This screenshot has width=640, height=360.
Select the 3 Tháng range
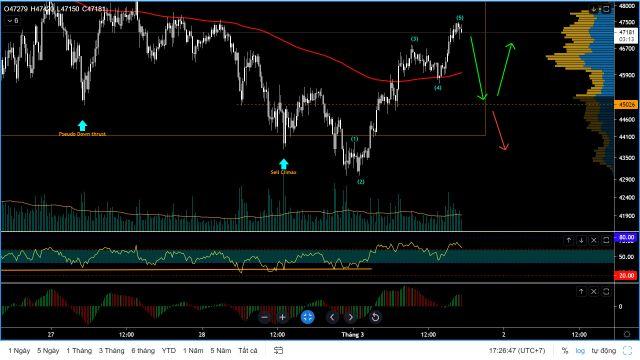click(111, 350)
